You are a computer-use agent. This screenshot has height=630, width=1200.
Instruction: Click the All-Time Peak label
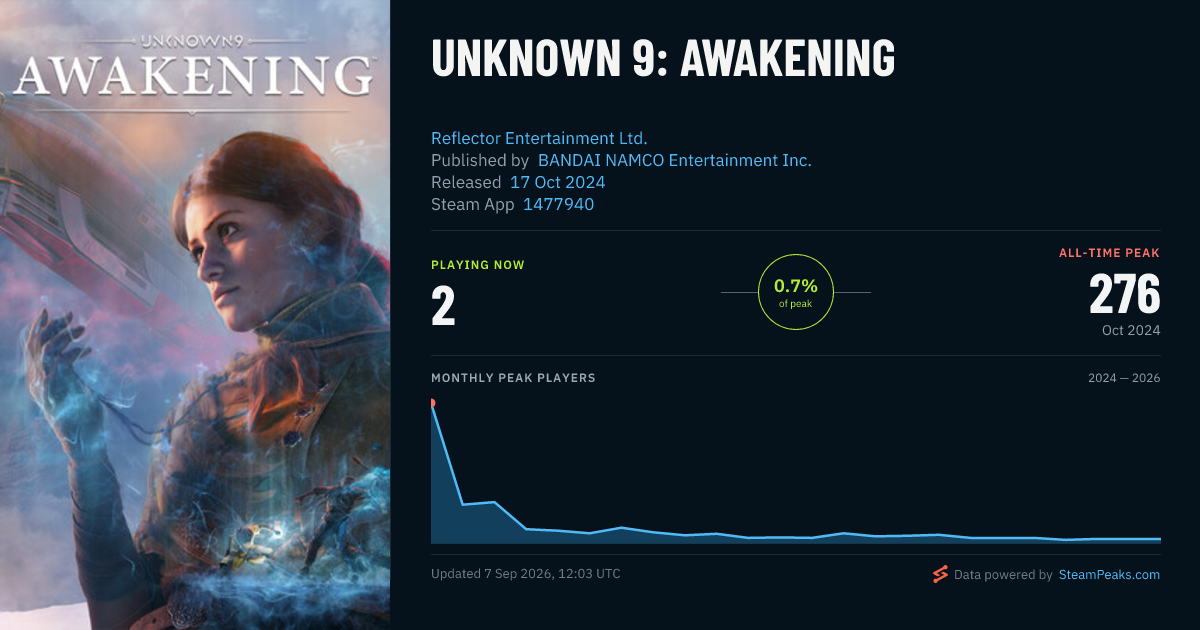1109,253
